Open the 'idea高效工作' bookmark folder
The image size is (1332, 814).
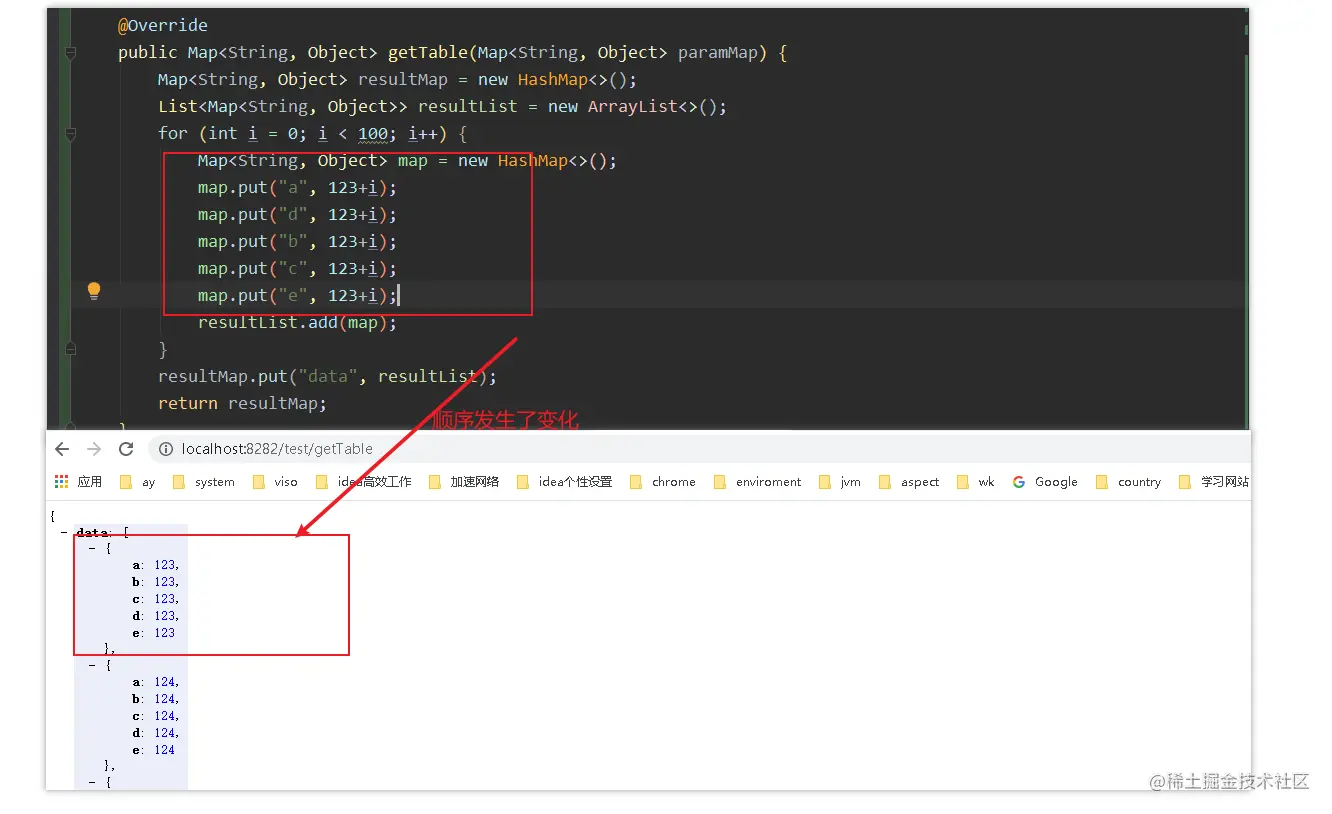point(363,482)
